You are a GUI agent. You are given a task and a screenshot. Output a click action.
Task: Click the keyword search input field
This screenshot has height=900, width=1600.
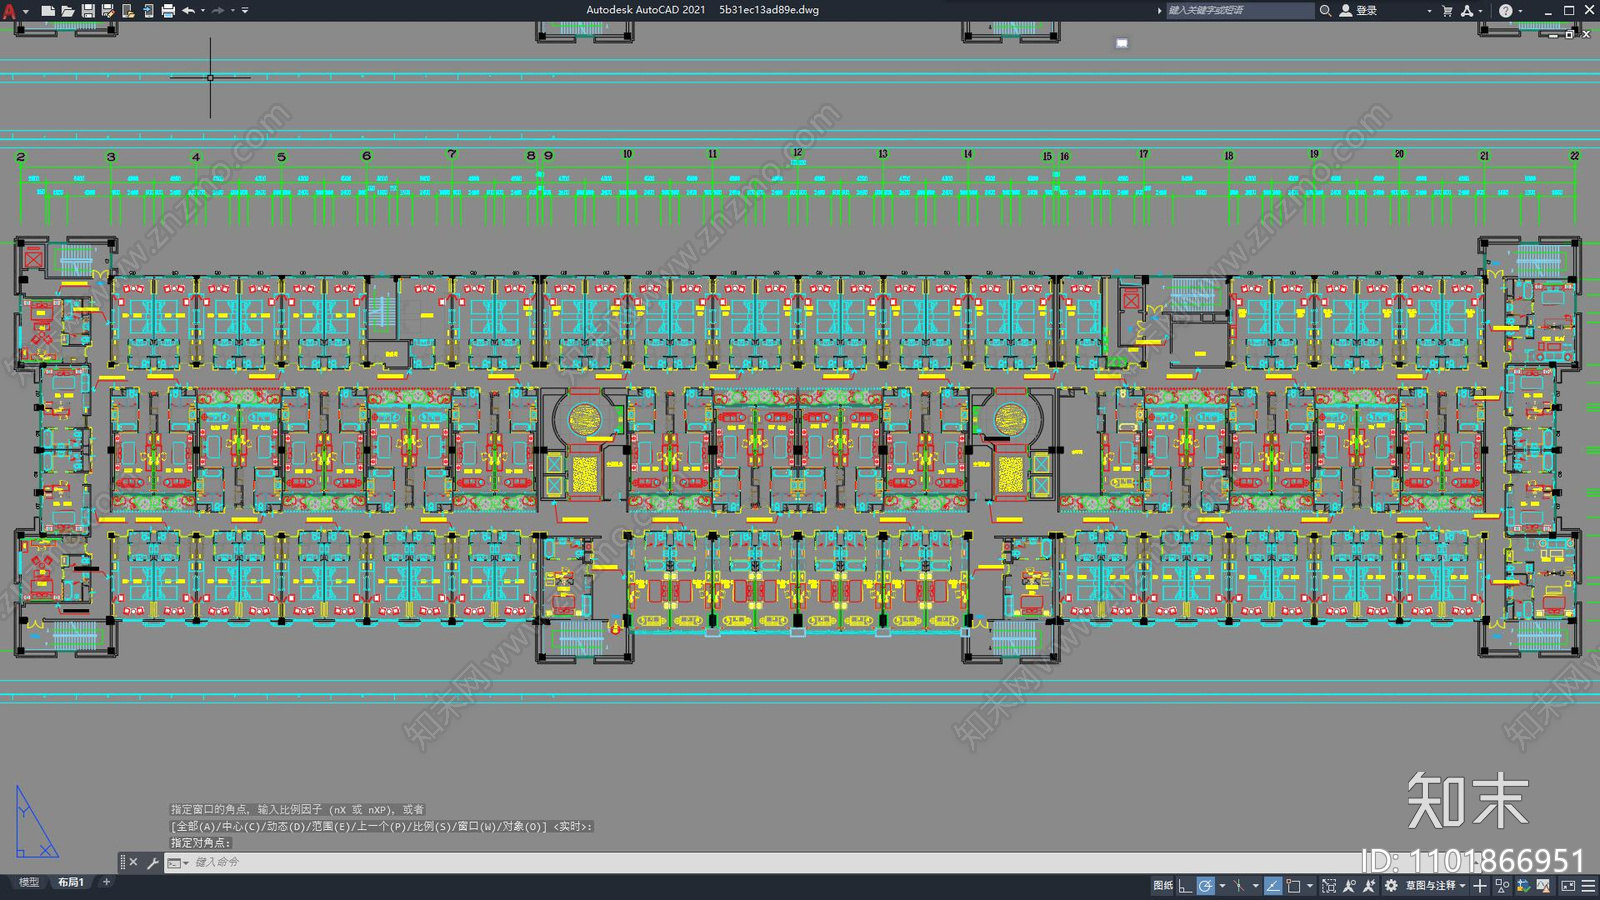pyautogui.click(x=1240, y=10)
